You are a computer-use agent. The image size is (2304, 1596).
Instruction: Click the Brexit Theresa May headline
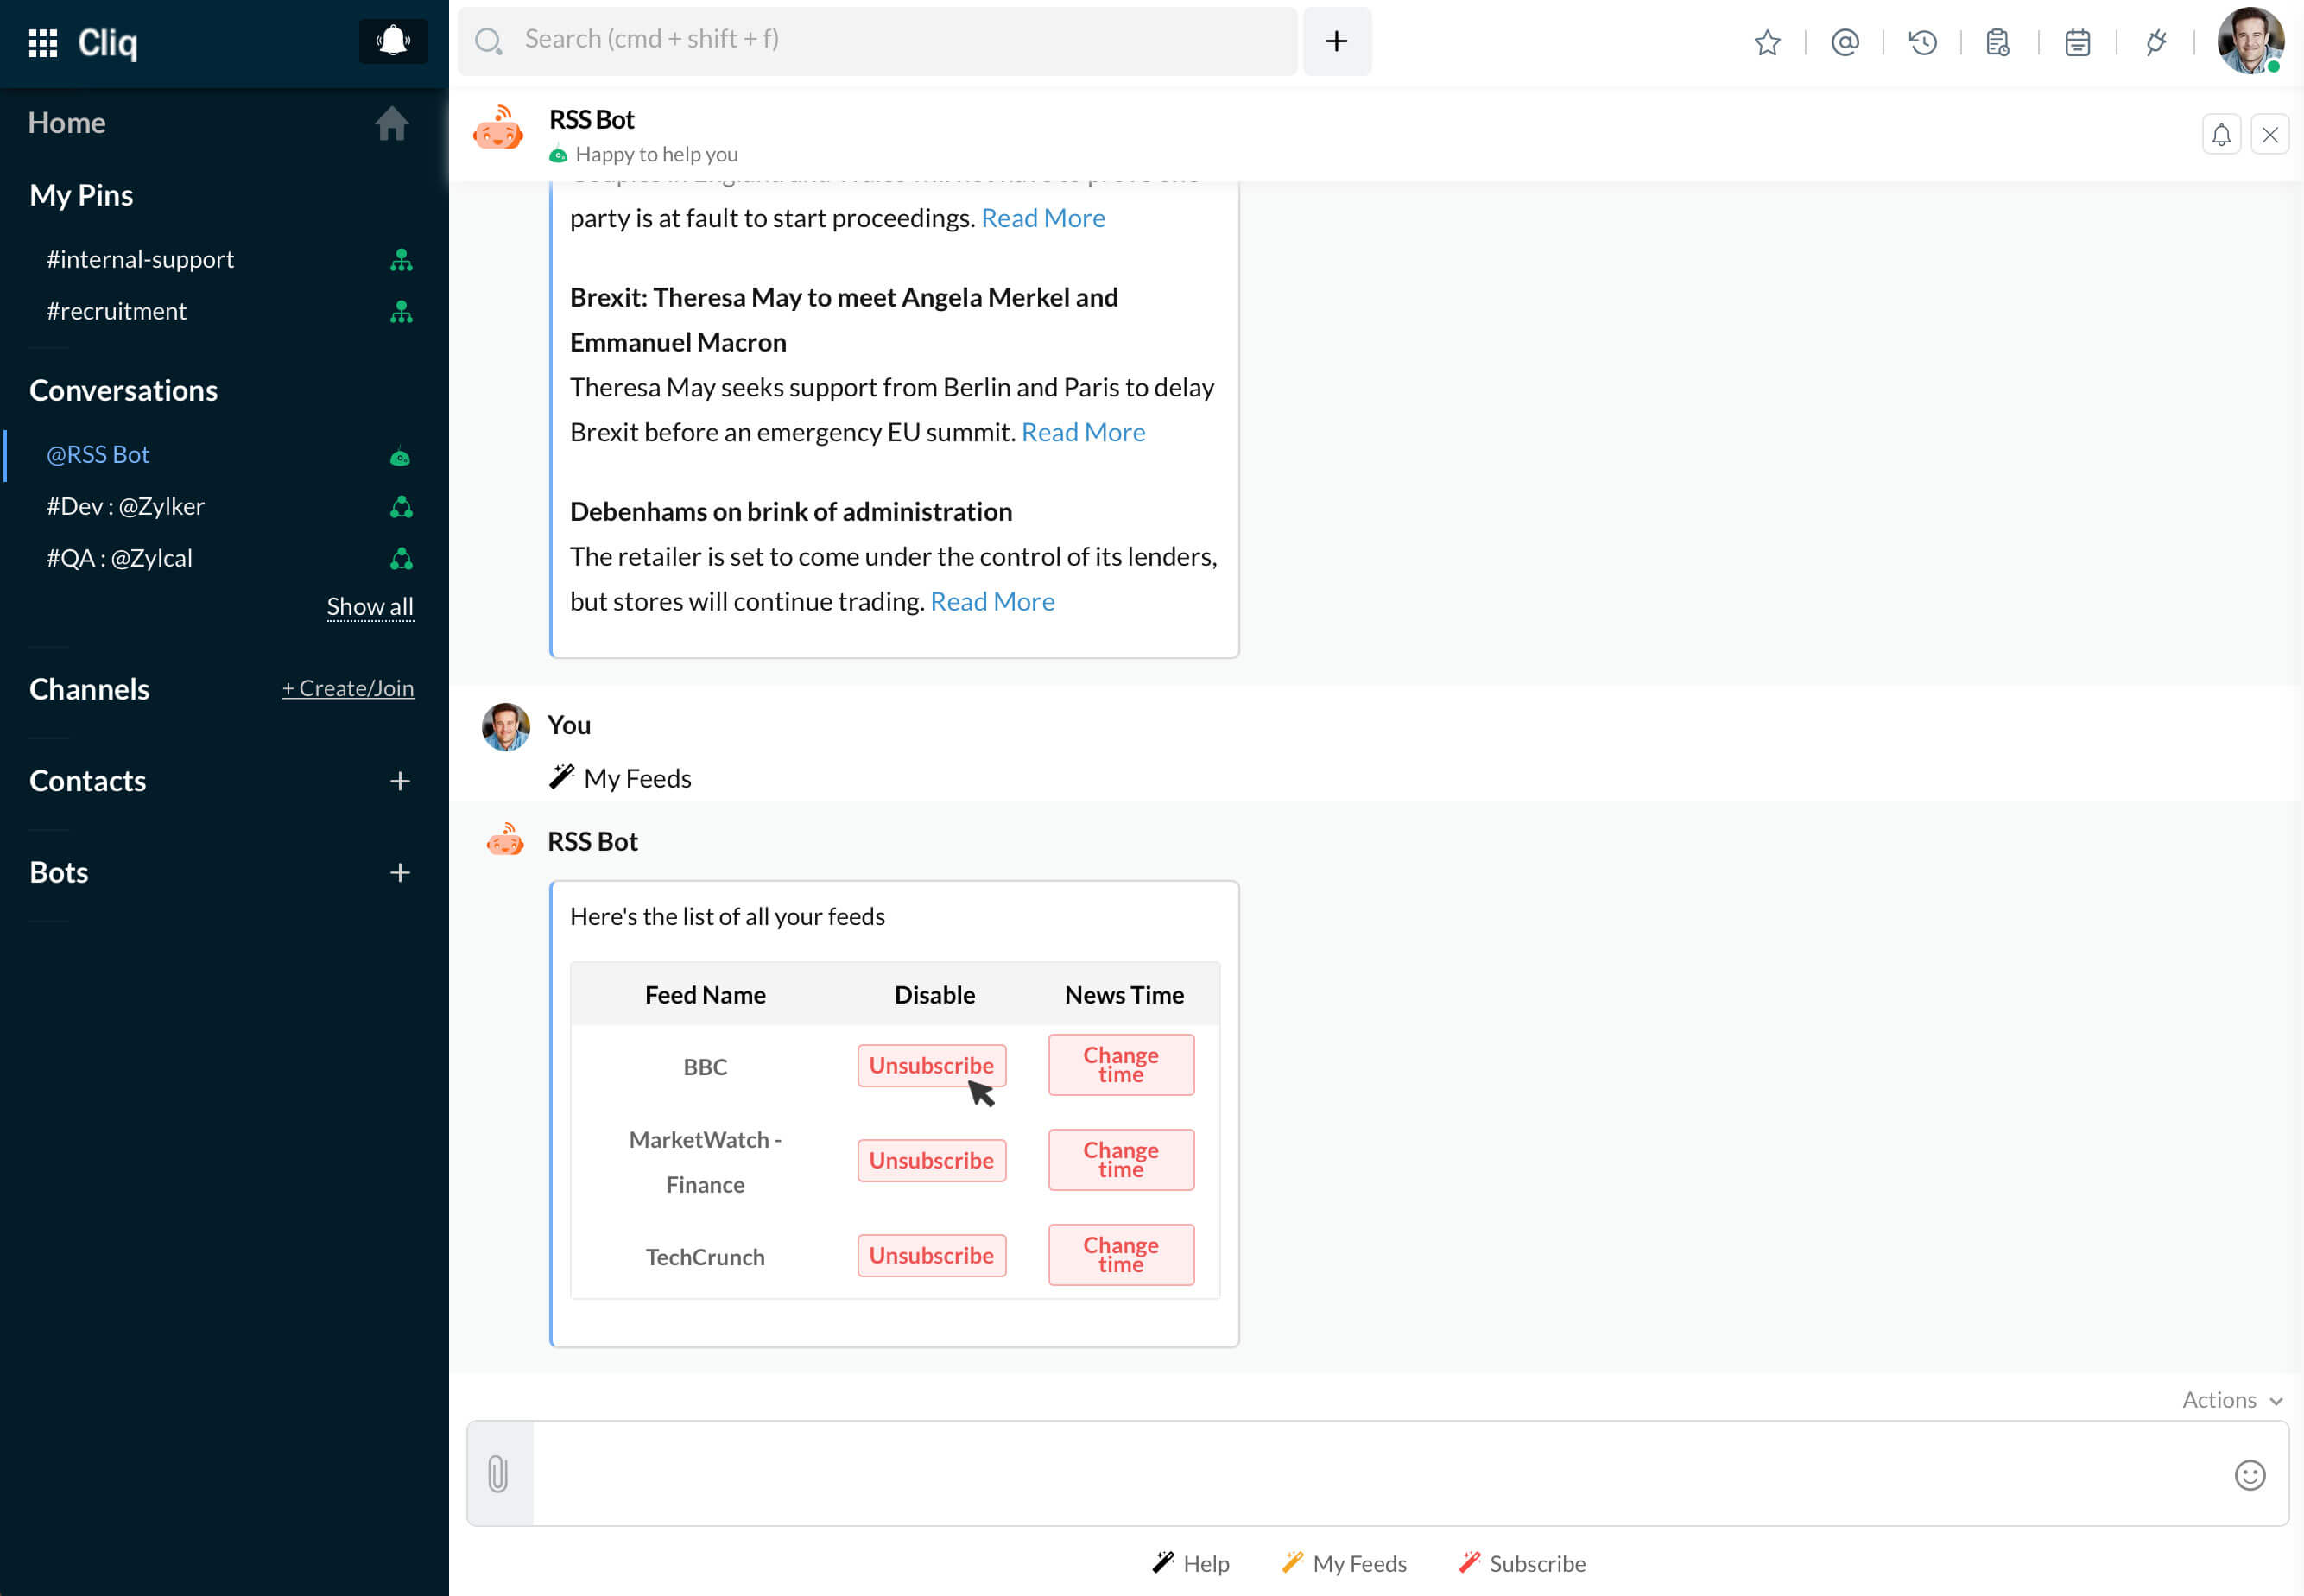pos(843,320)
